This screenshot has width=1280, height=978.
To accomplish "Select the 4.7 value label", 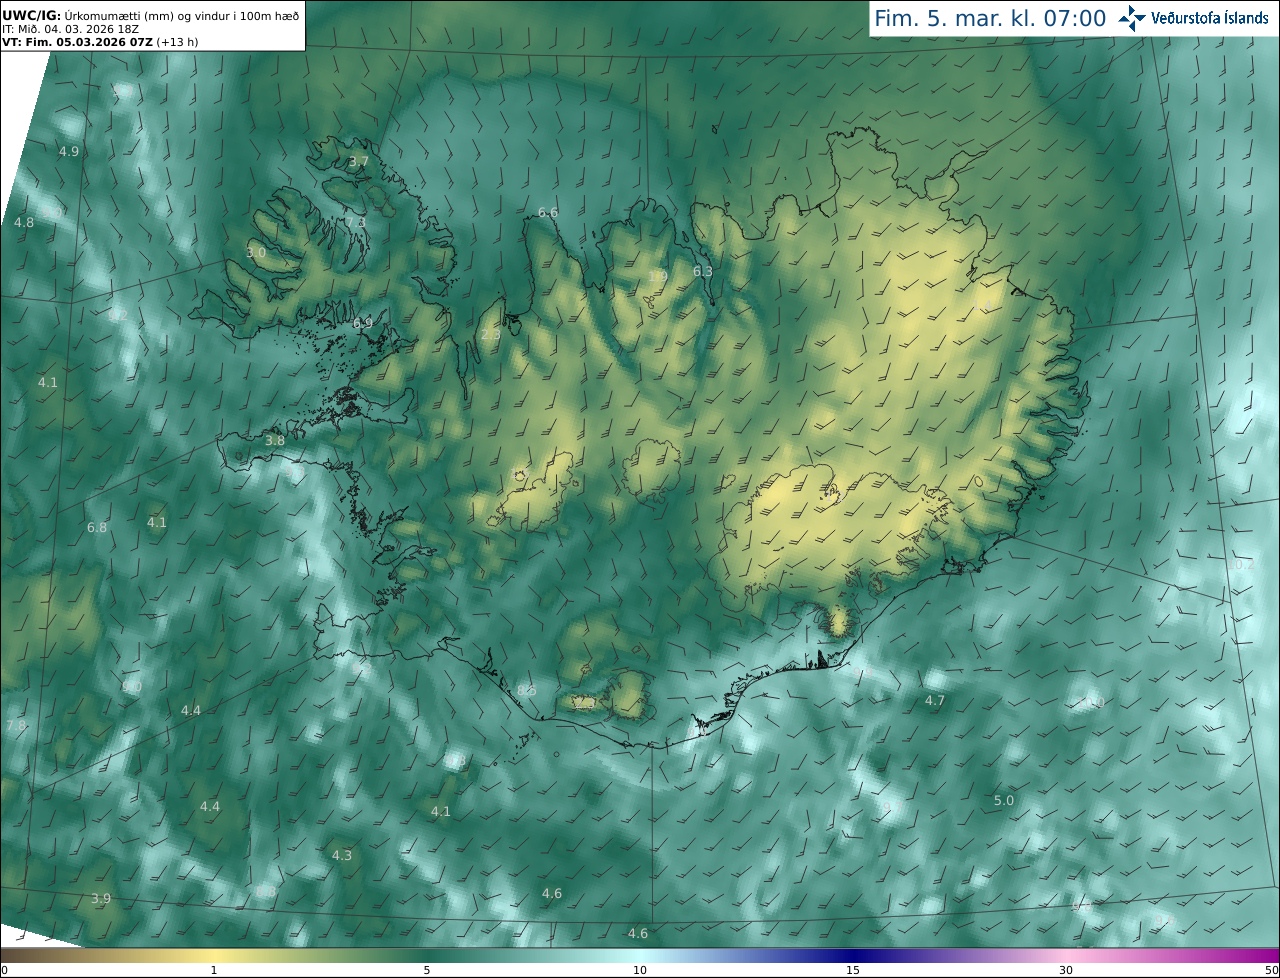I will [x=935, y=701].
